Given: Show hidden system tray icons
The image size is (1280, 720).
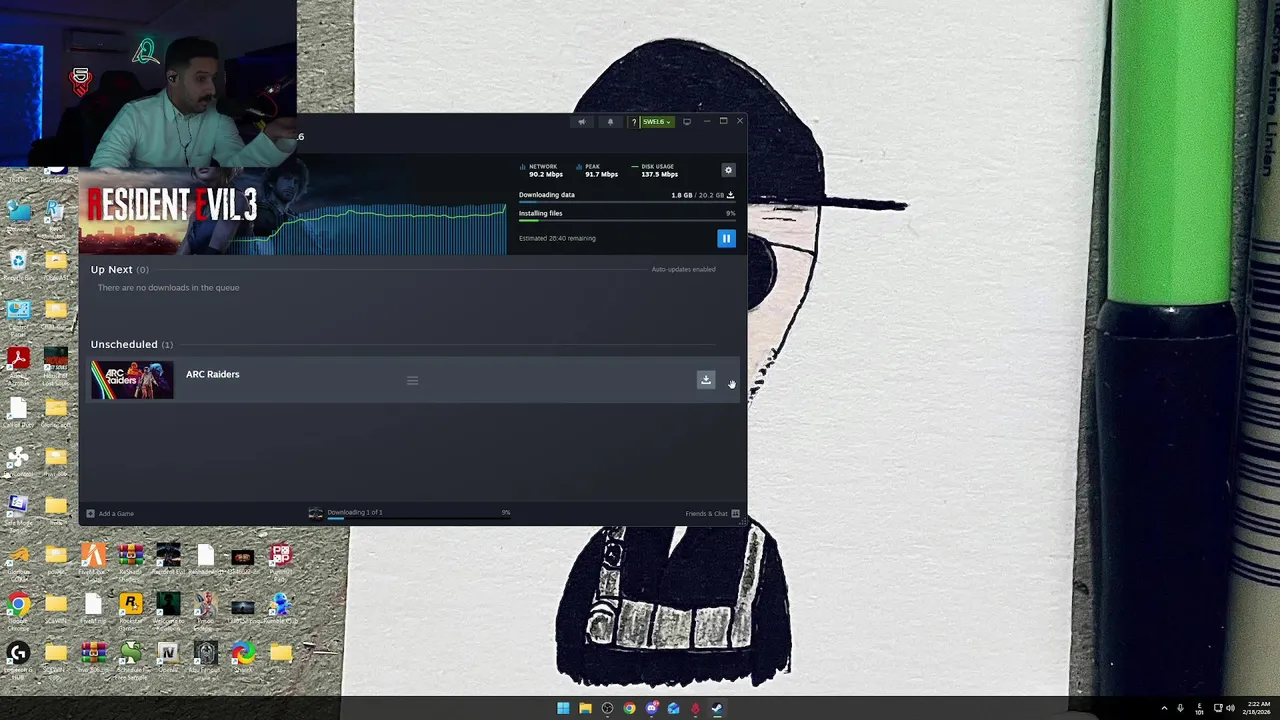Looking at the screenshot, I should [1164, 709].
